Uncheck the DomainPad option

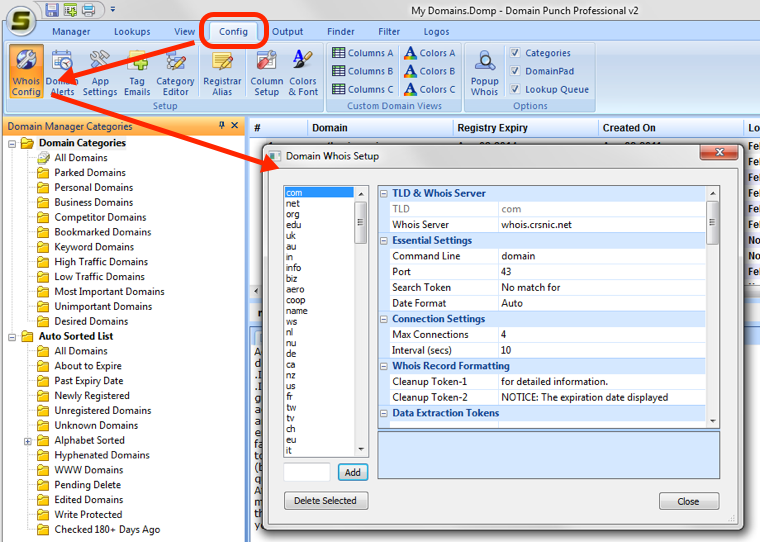[x=515, y=71]
